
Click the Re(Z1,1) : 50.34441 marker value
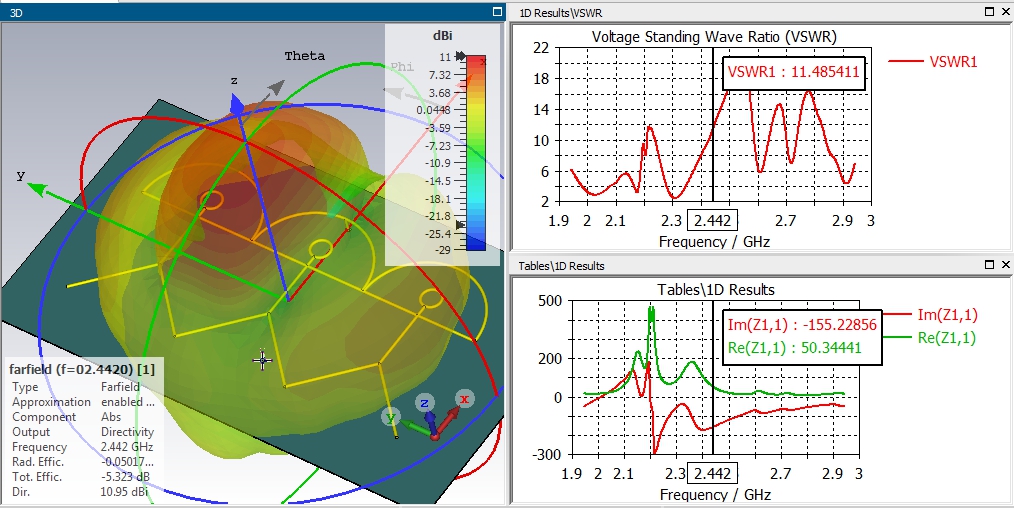coord(795,348)
